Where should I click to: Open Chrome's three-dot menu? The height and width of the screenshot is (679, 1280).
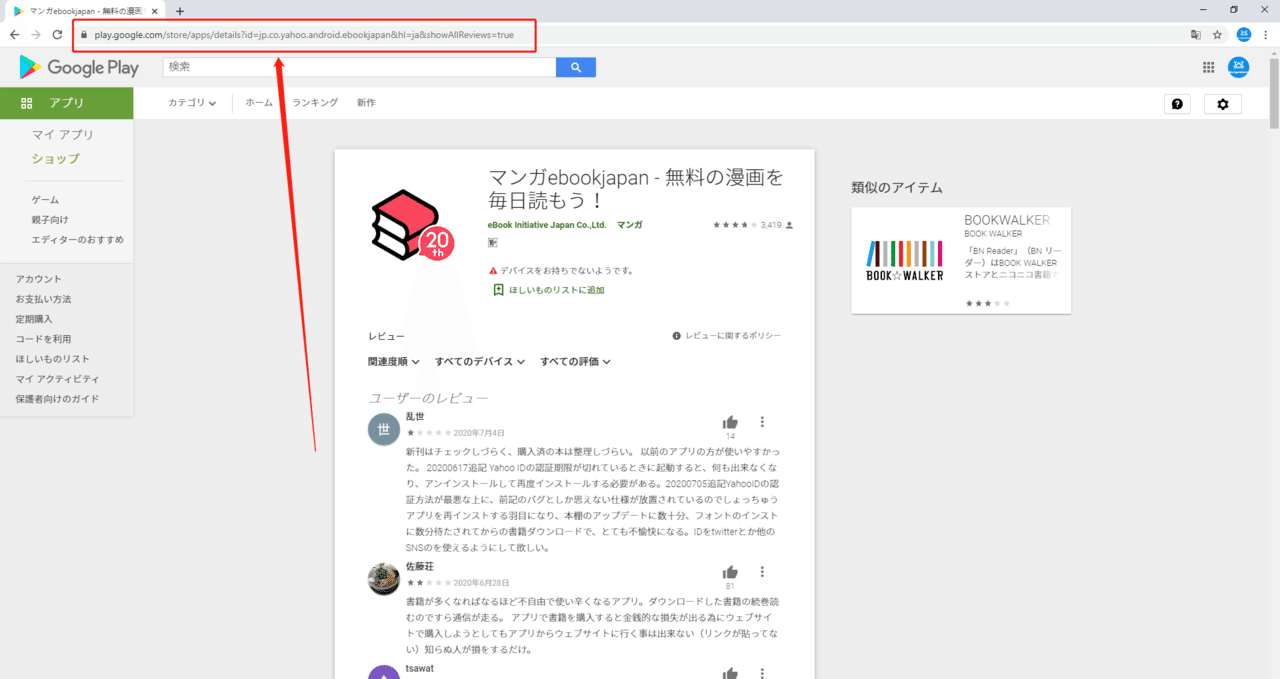click(x=1266, y=34)
